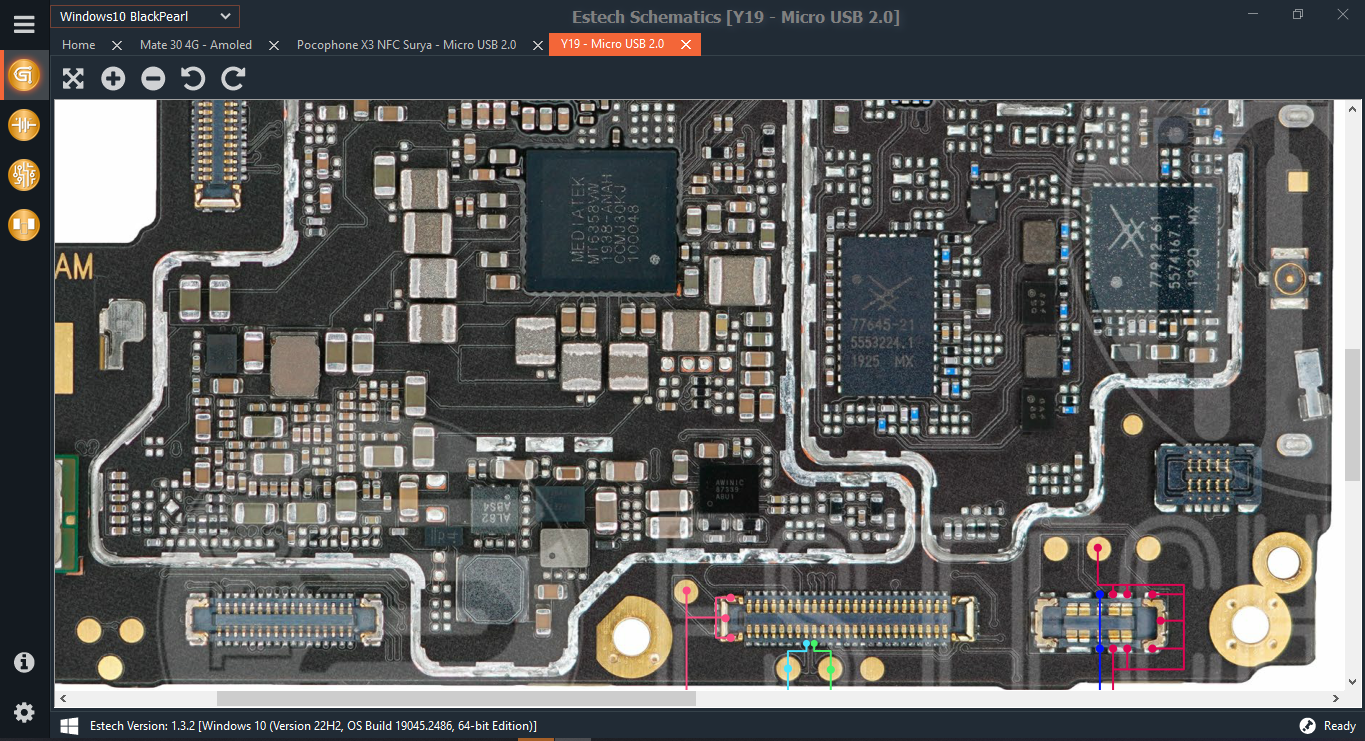Click the Estech Version 1.3.2 status text

pos(313,726)
